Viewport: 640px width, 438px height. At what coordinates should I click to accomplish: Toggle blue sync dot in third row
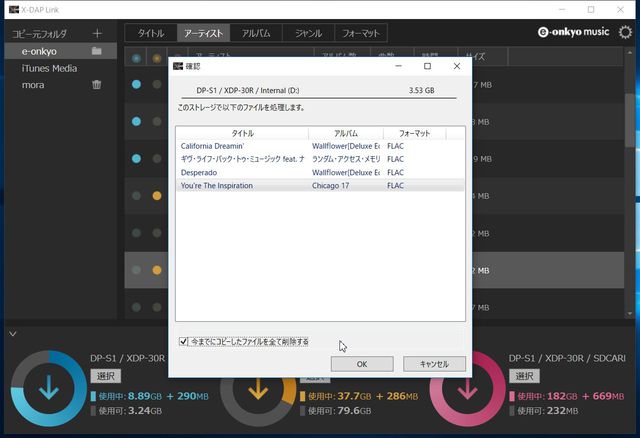(x=136, y=158)
